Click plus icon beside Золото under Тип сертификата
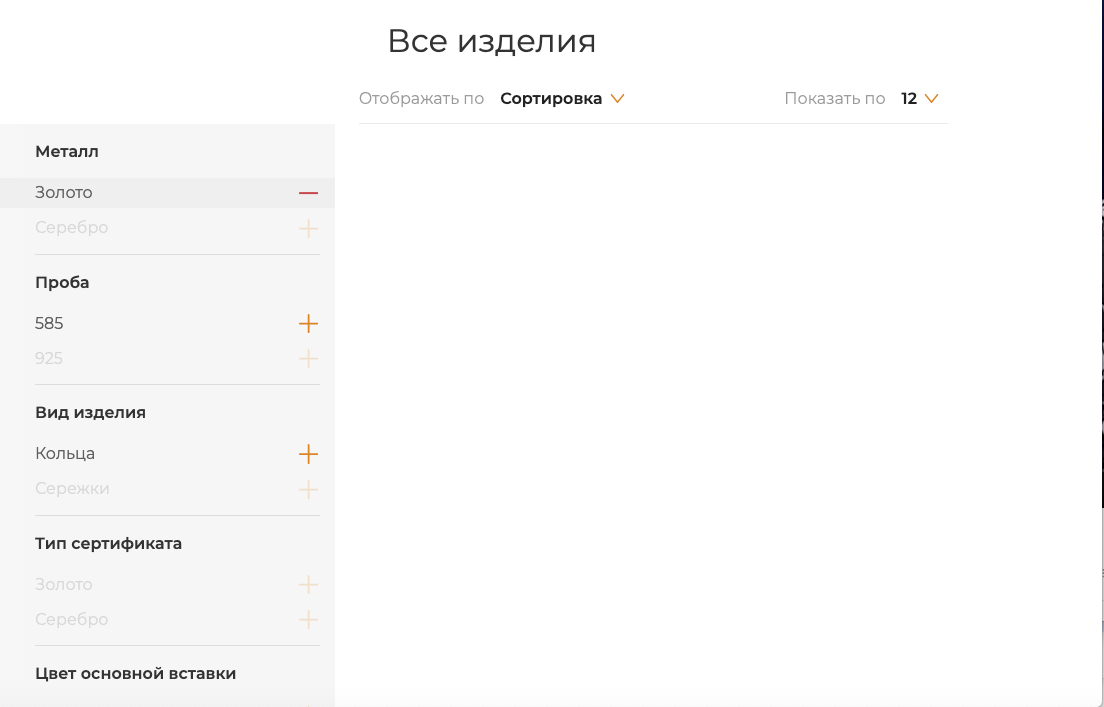 308,585
